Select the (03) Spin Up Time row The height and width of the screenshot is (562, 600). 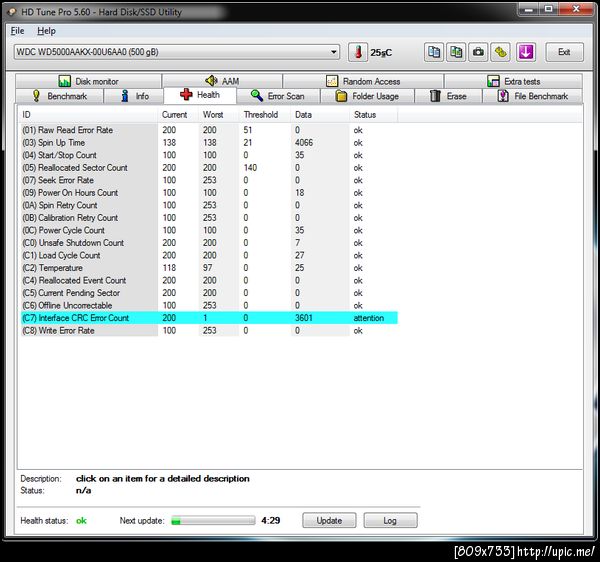[209, 143]
